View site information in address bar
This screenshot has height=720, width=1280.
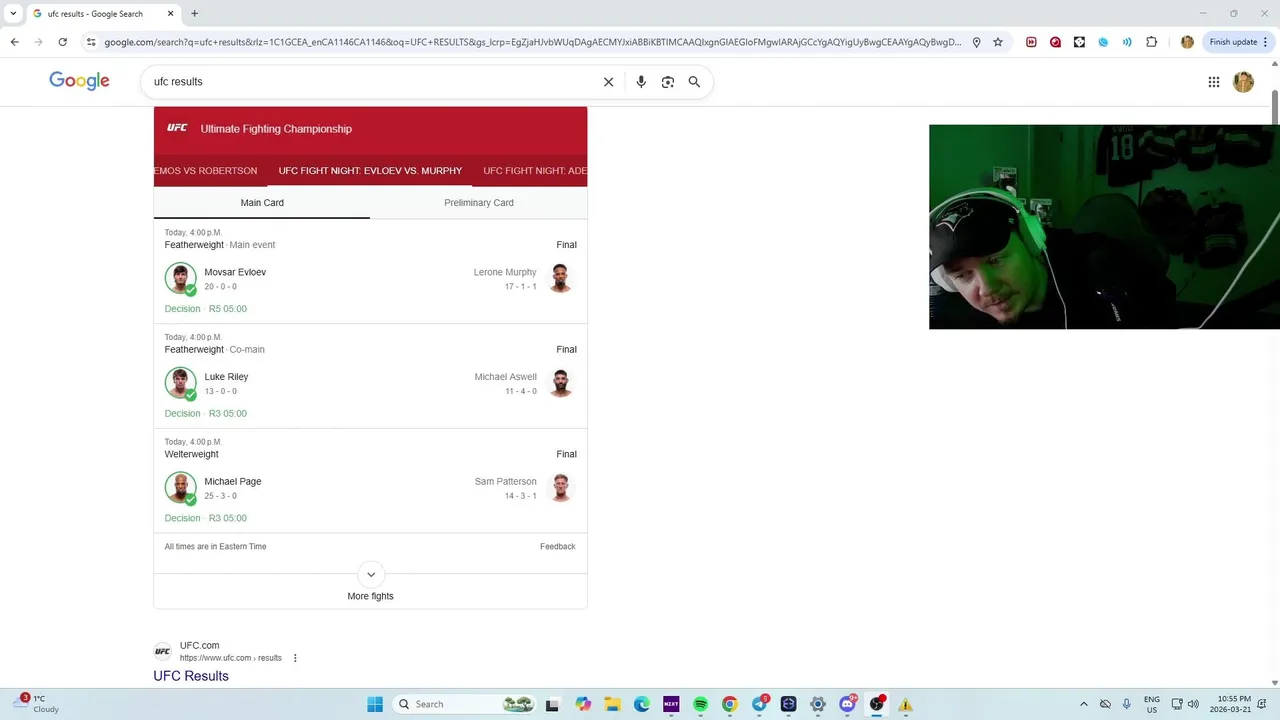tap(91, 42)
